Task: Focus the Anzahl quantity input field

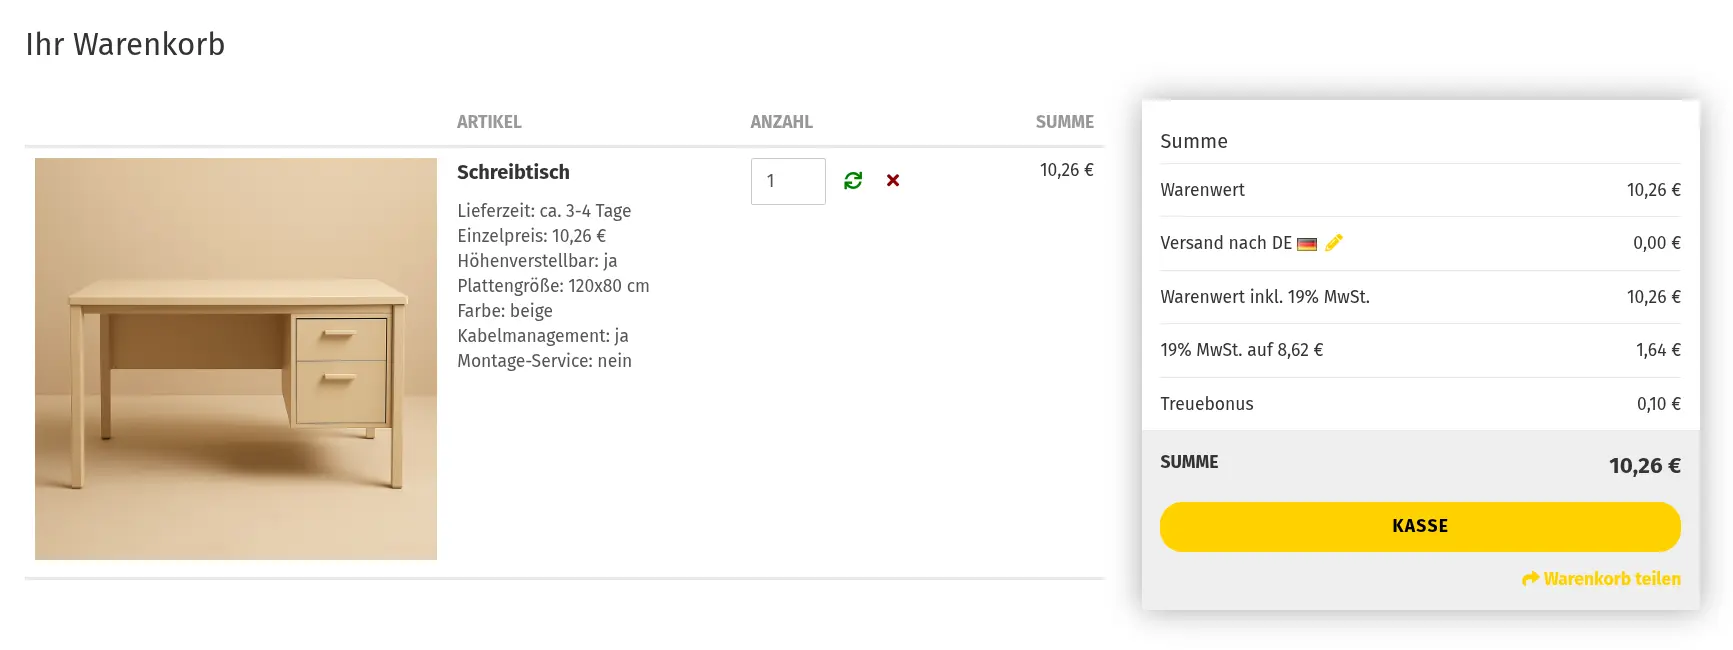Action: [788, 181]
